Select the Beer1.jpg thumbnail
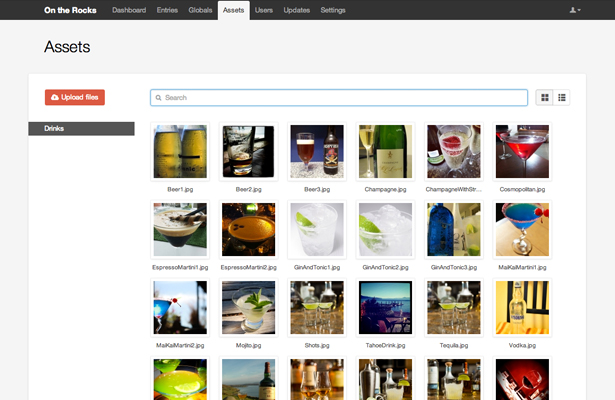Screen dimensions: 615x400 [180, 151]
